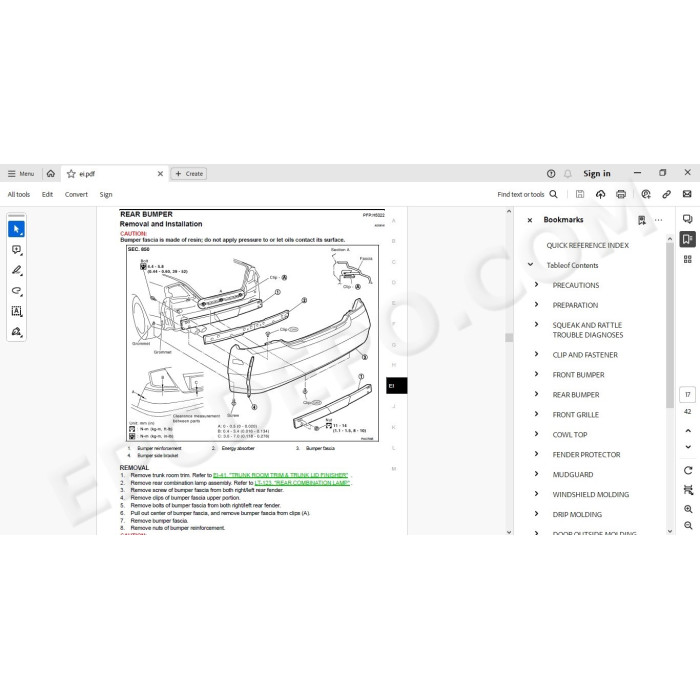Image resolution: width=700 pixels, height=700 pixels.
Task: Add a new bookmark icon
Action: click(642, 220)
